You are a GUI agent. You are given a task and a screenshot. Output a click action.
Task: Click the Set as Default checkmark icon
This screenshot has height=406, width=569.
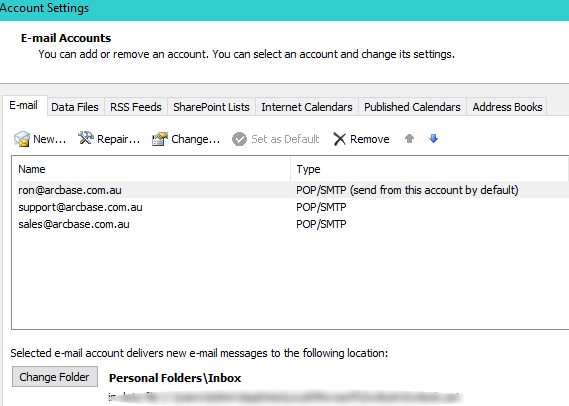tap(239, 139)
